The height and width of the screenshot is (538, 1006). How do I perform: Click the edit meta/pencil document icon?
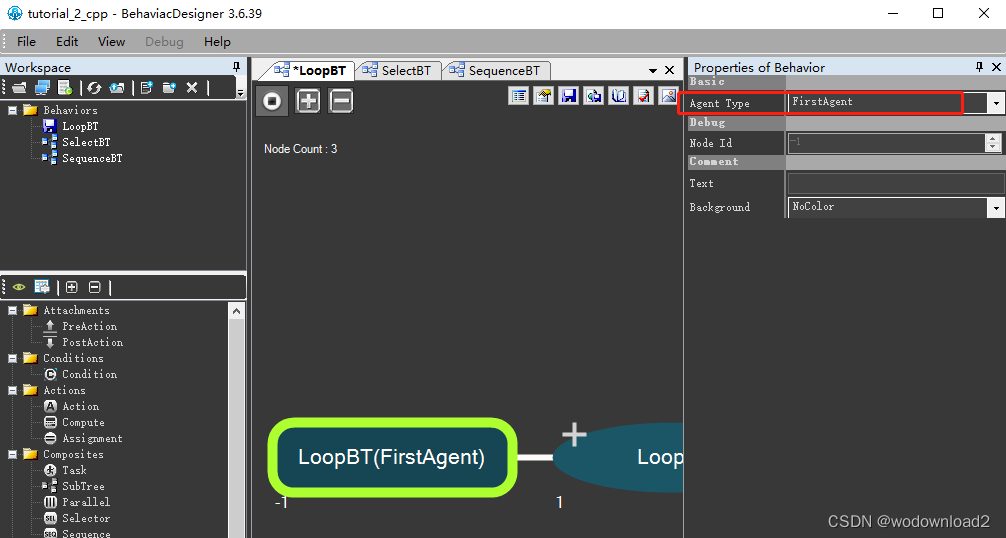pos(543,96)
